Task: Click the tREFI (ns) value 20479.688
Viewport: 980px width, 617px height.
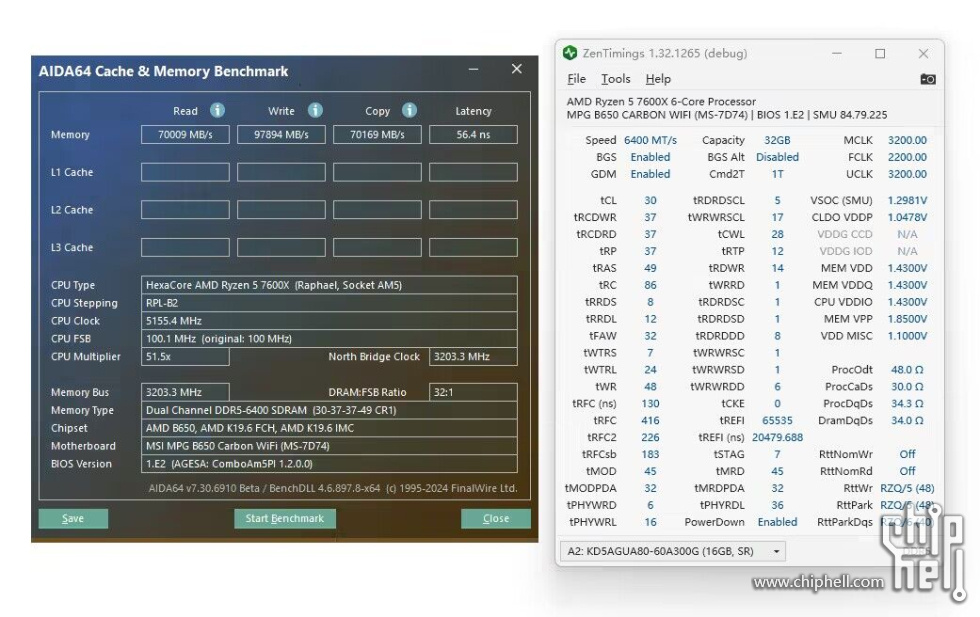Action: pos(777,437)
